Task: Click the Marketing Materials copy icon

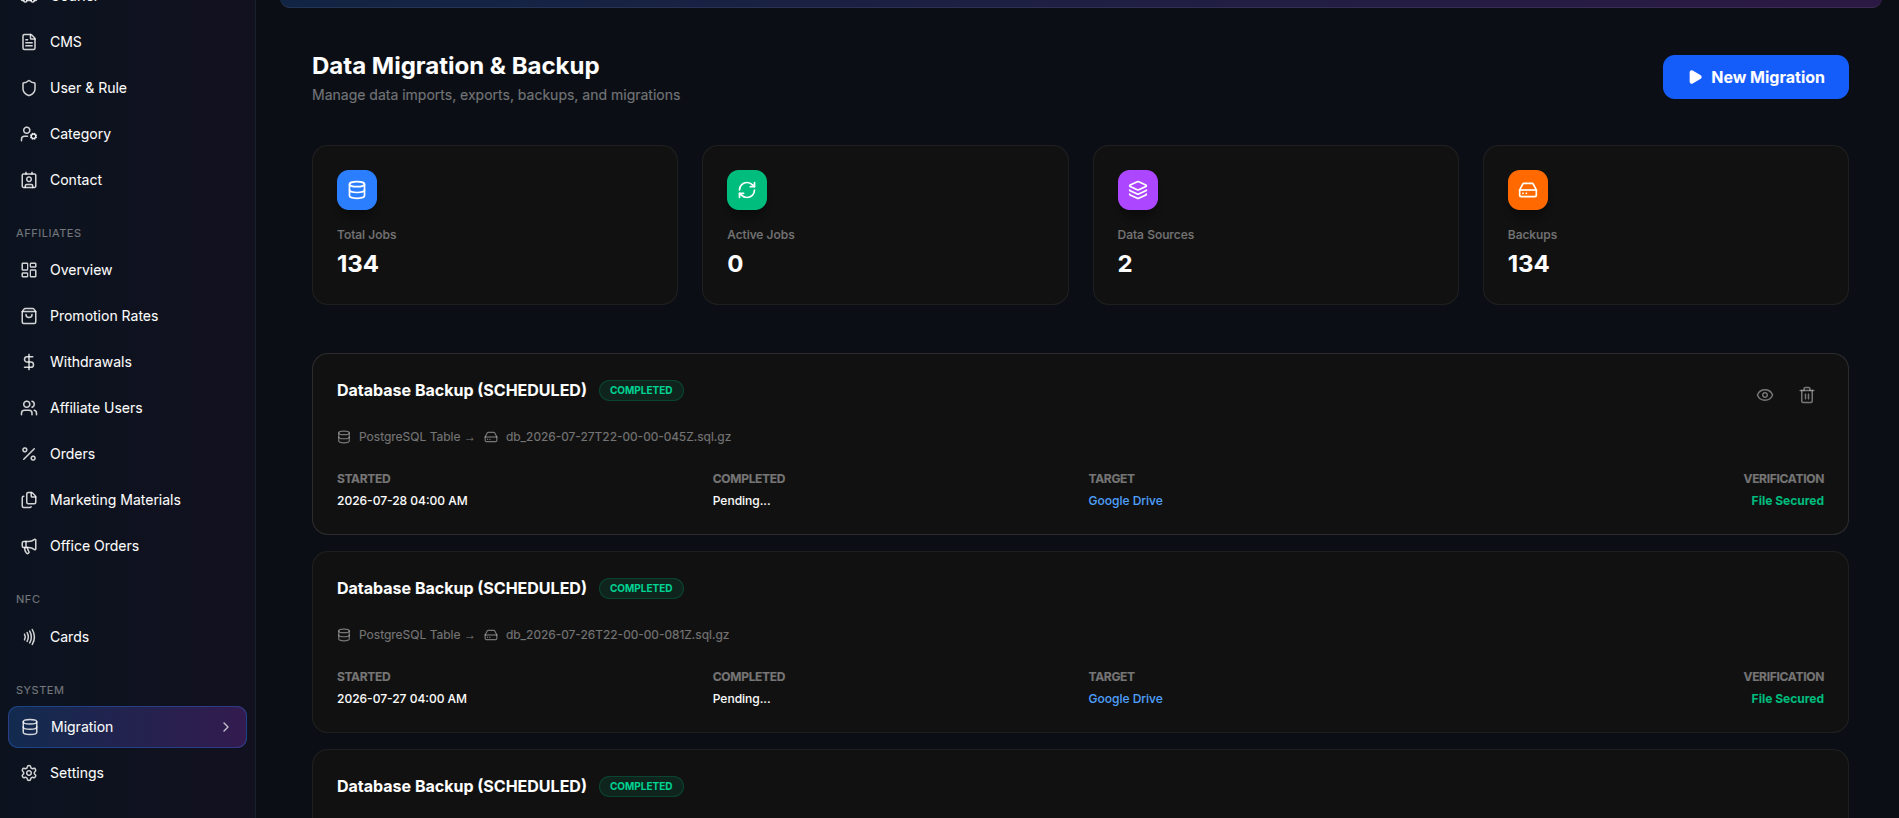Action: click(29, 500)
